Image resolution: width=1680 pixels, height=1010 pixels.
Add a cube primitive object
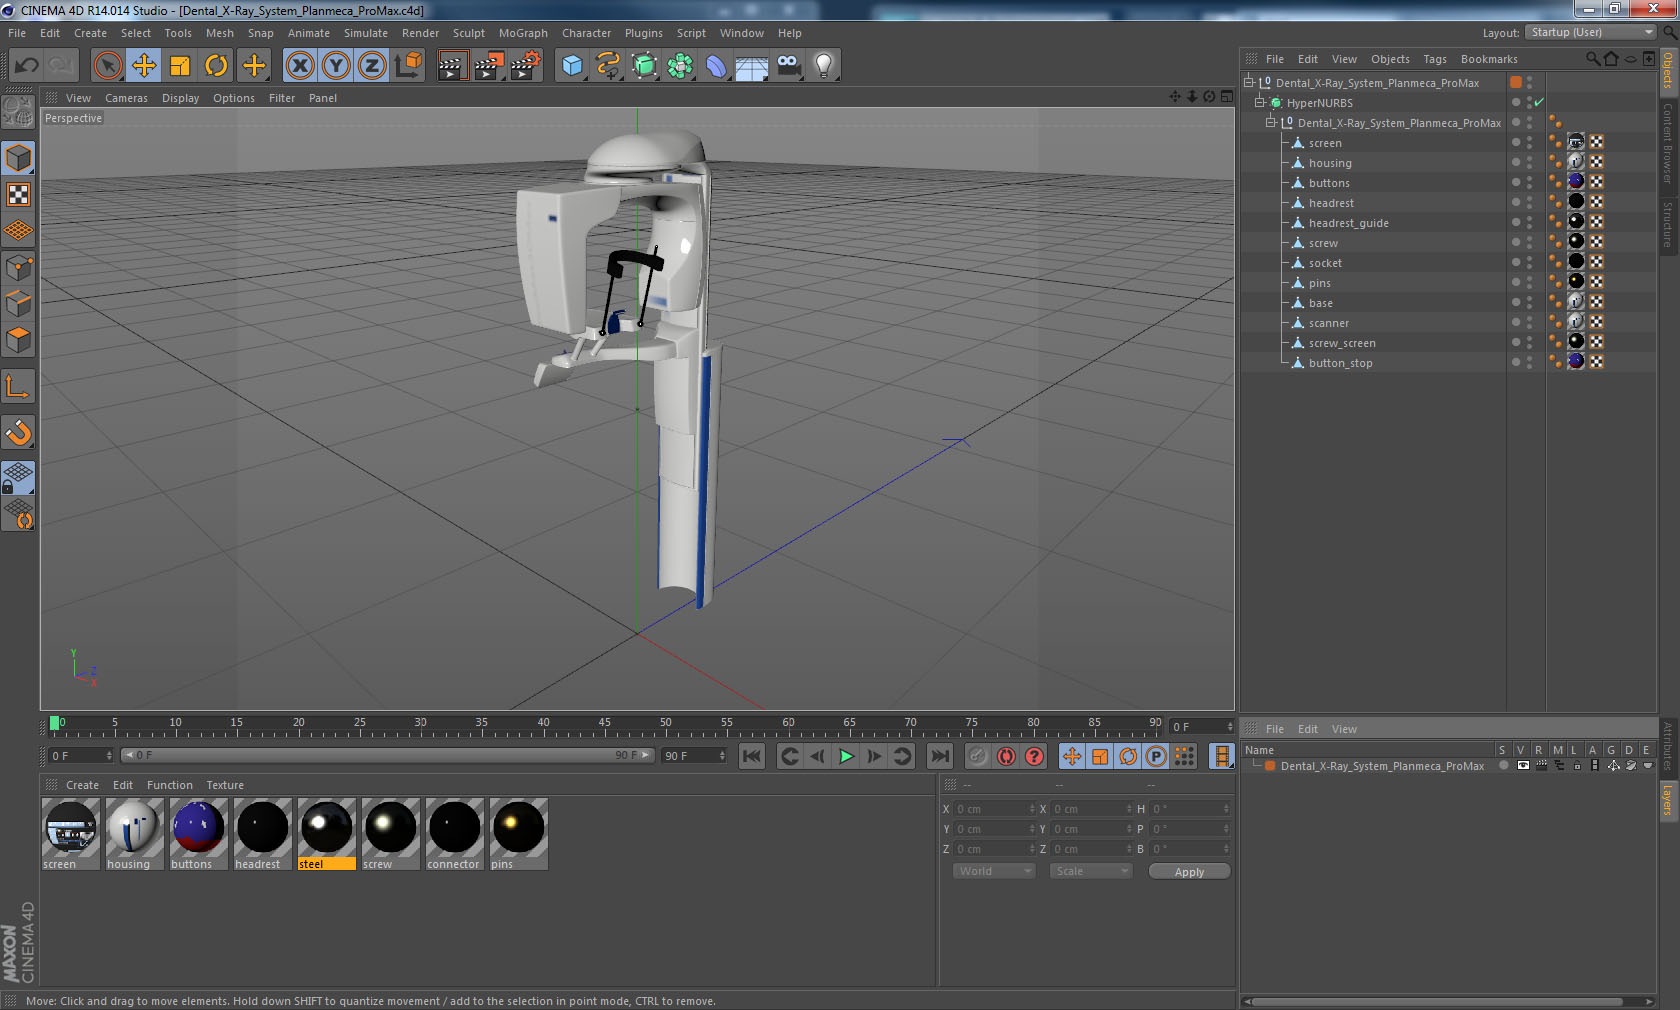tap(572, 66)
